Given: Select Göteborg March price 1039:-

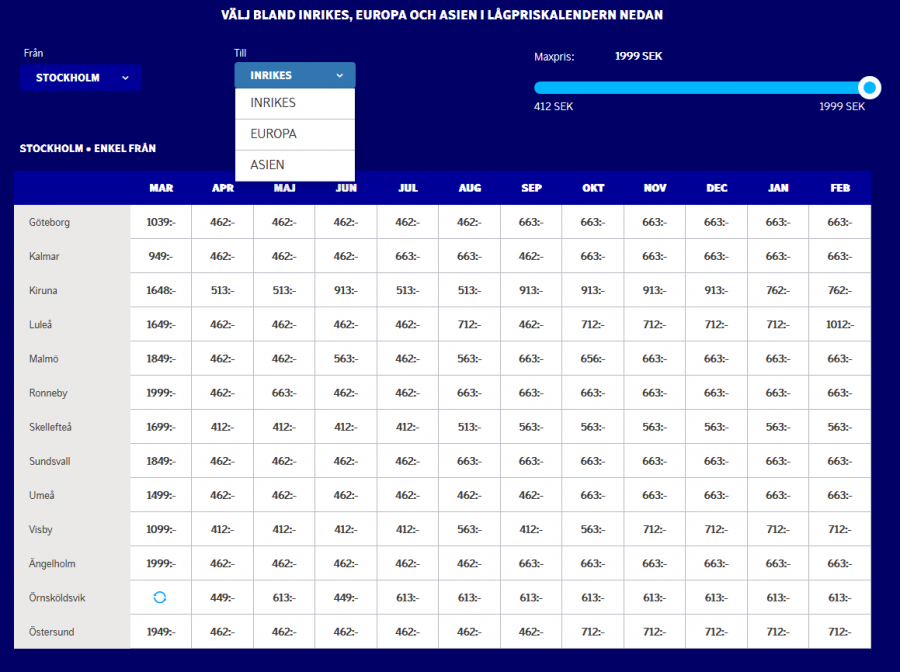Looking at the screenshot, I should pos(160,222).
